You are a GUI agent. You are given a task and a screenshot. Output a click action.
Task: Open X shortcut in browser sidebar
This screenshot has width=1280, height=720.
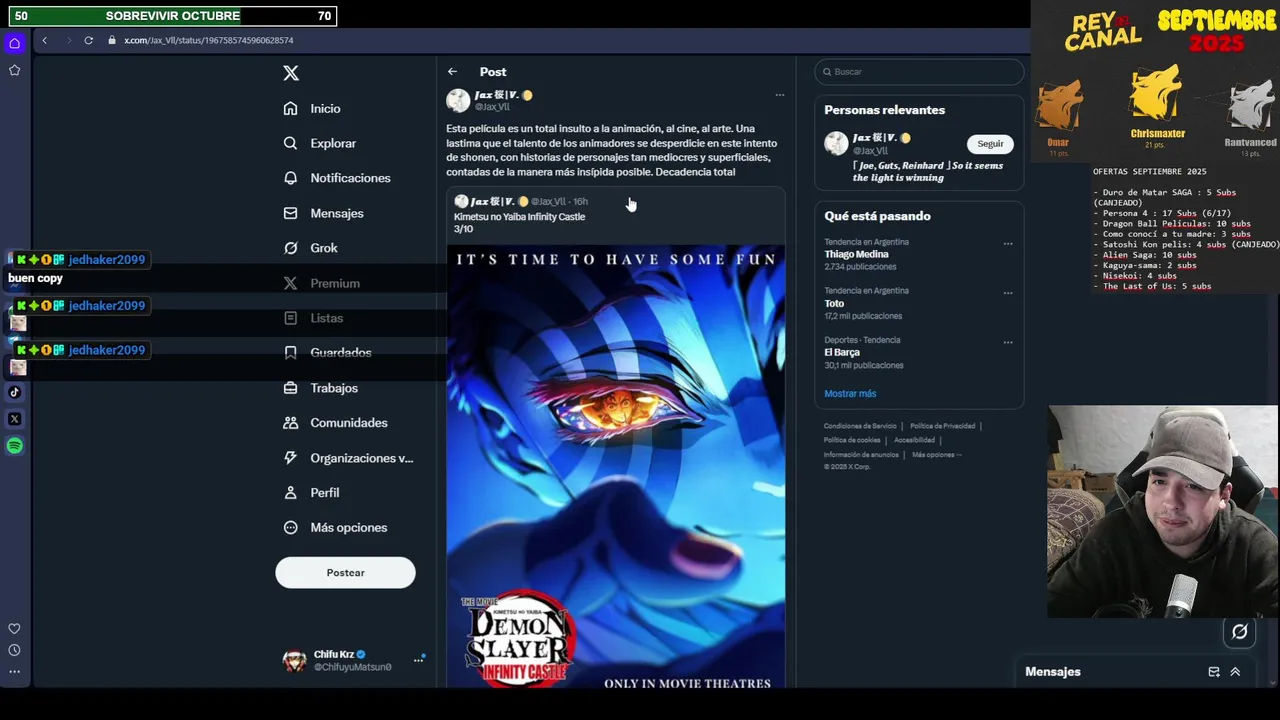pyautogui.click(x=14, y=419)
